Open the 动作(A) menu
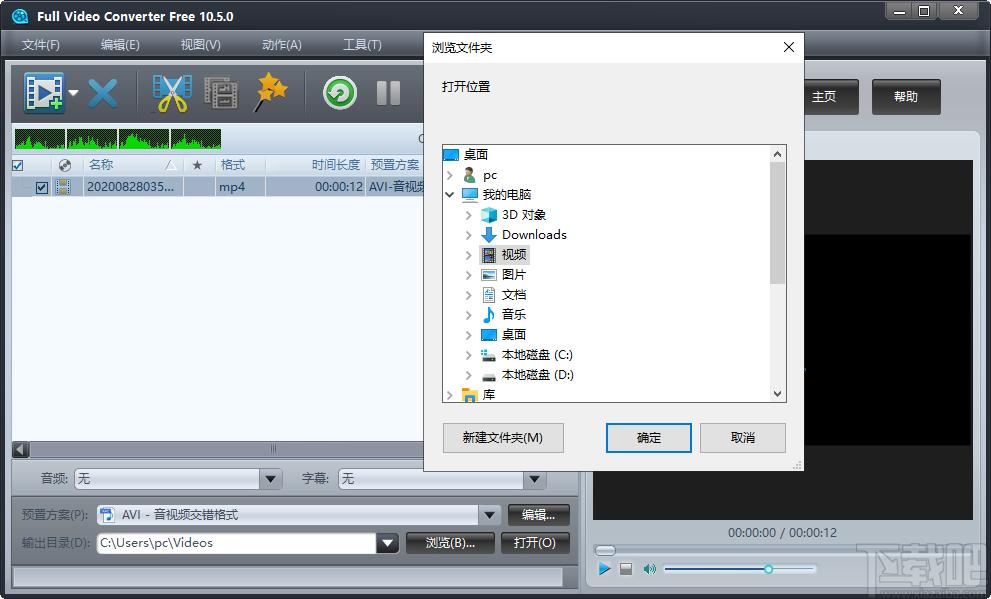The image size is (991, 599). point(282,44)
